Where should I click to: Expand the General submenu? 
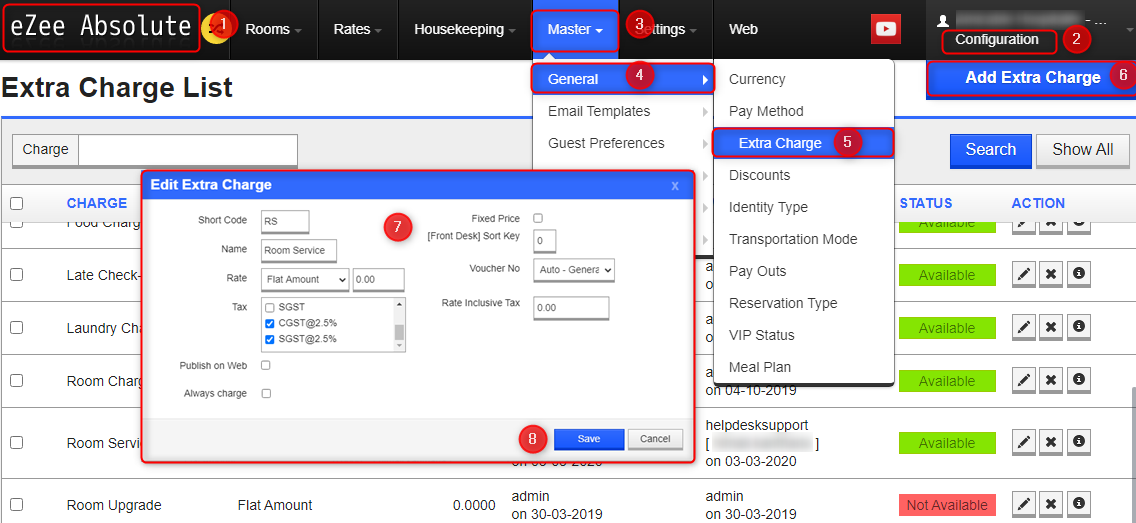click(x=623, y=79)
